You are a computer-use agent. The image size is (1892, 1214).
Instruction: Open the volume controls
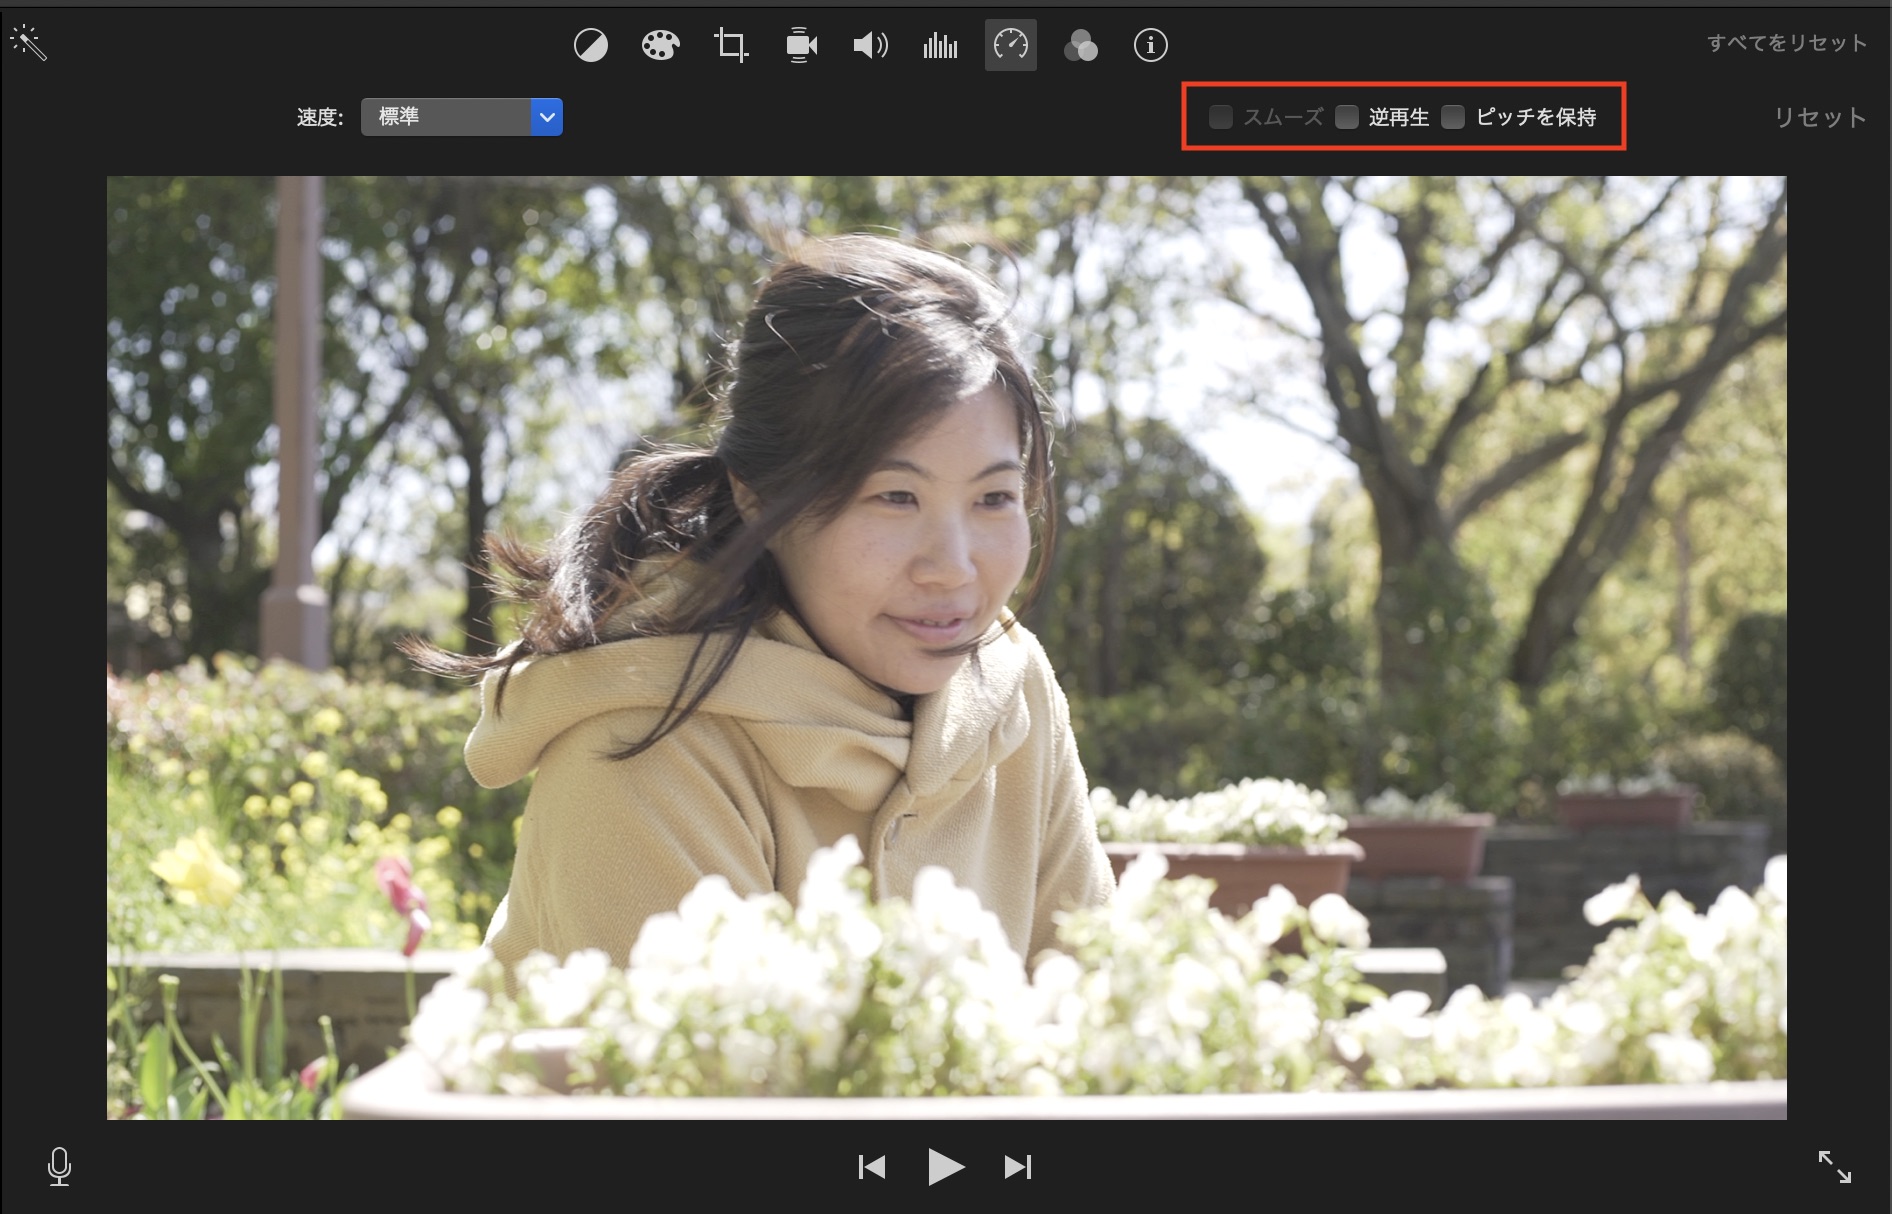click(870, 45)
